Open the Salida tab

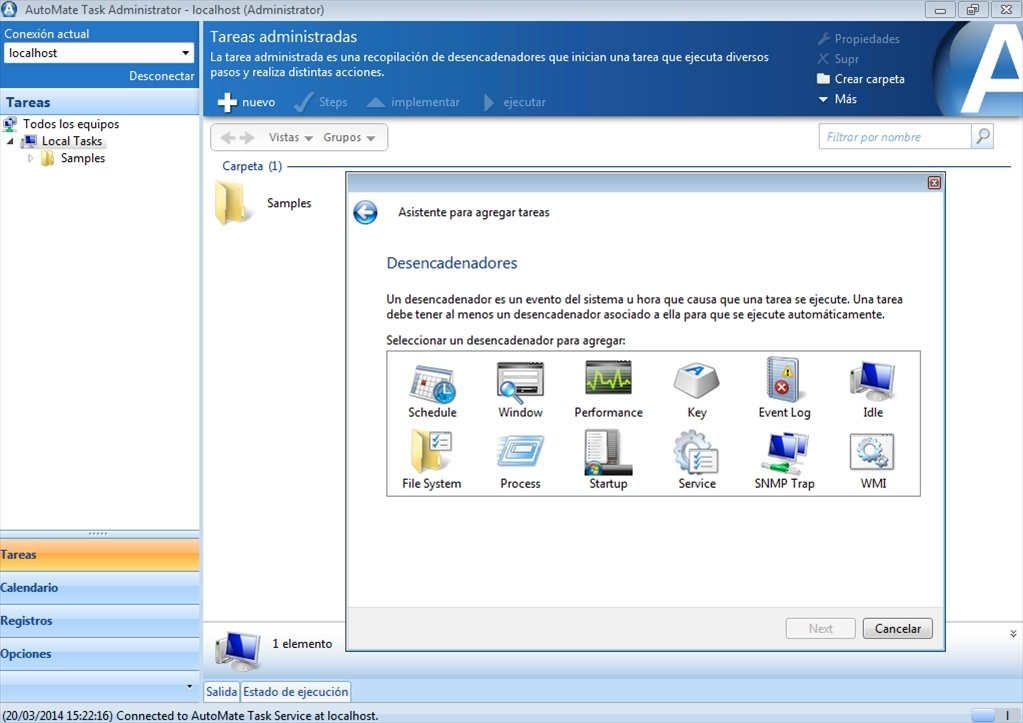(x=222, y=692)
